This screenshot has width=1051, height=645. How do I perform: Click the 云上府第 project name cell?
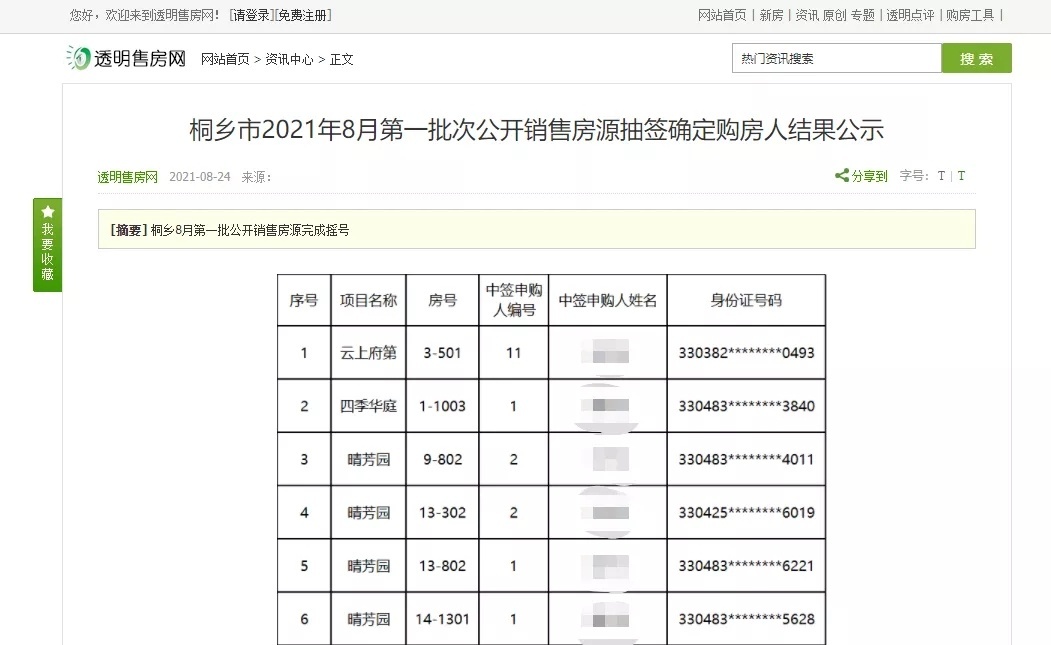click(368, 353)
